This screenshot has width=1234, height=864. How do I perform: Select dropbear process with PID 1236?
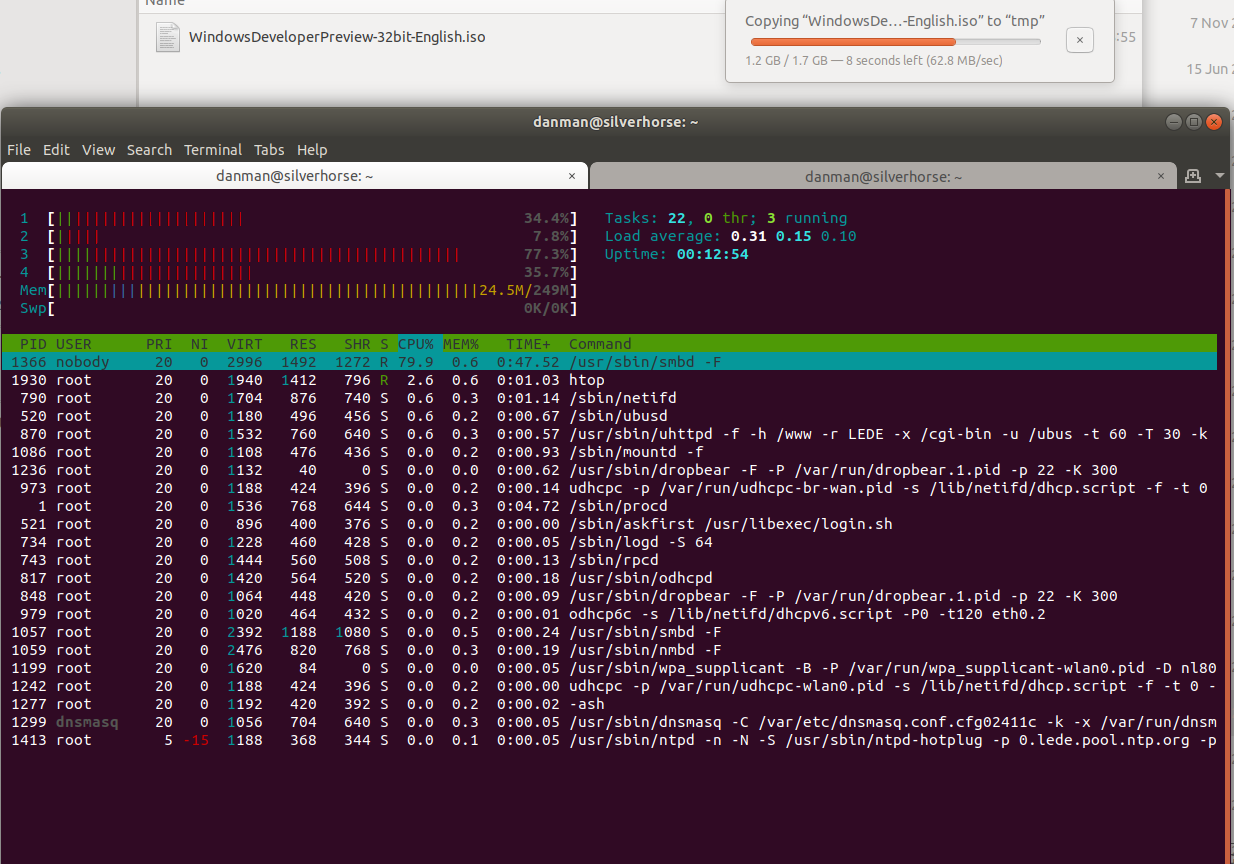(609, 470)
